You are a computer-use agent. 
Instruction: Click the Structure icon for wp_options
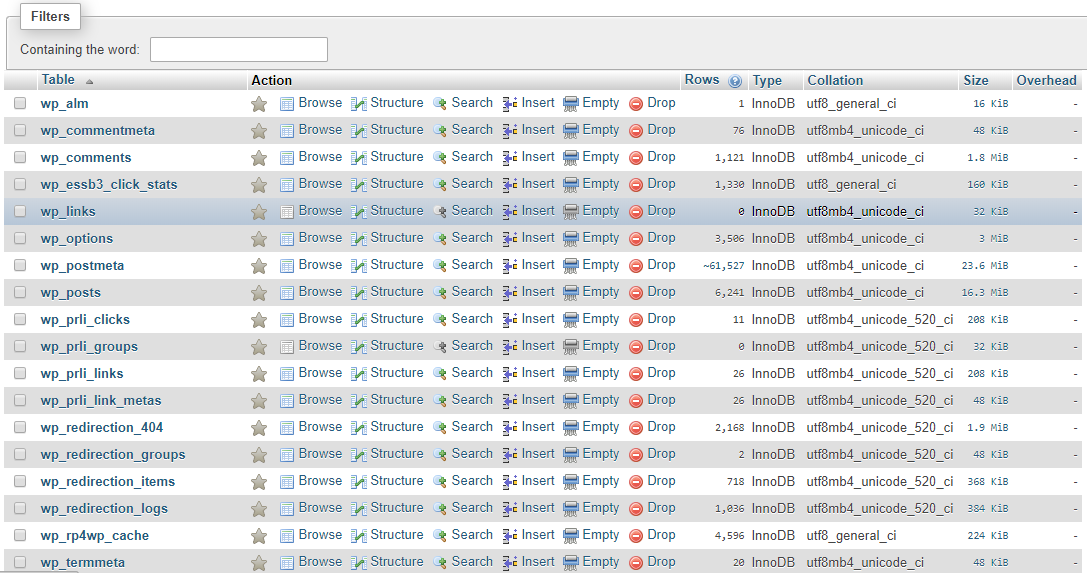(359, 239)
